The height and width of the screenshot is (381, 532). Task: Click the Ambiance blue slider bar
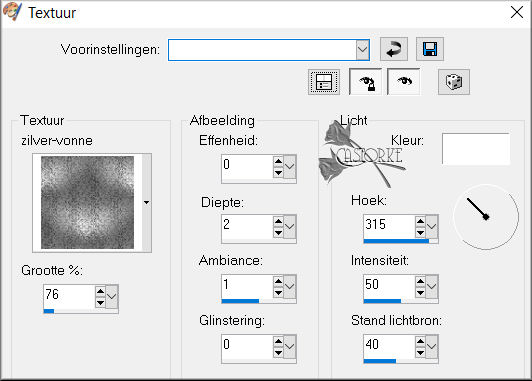pos(240,301)
